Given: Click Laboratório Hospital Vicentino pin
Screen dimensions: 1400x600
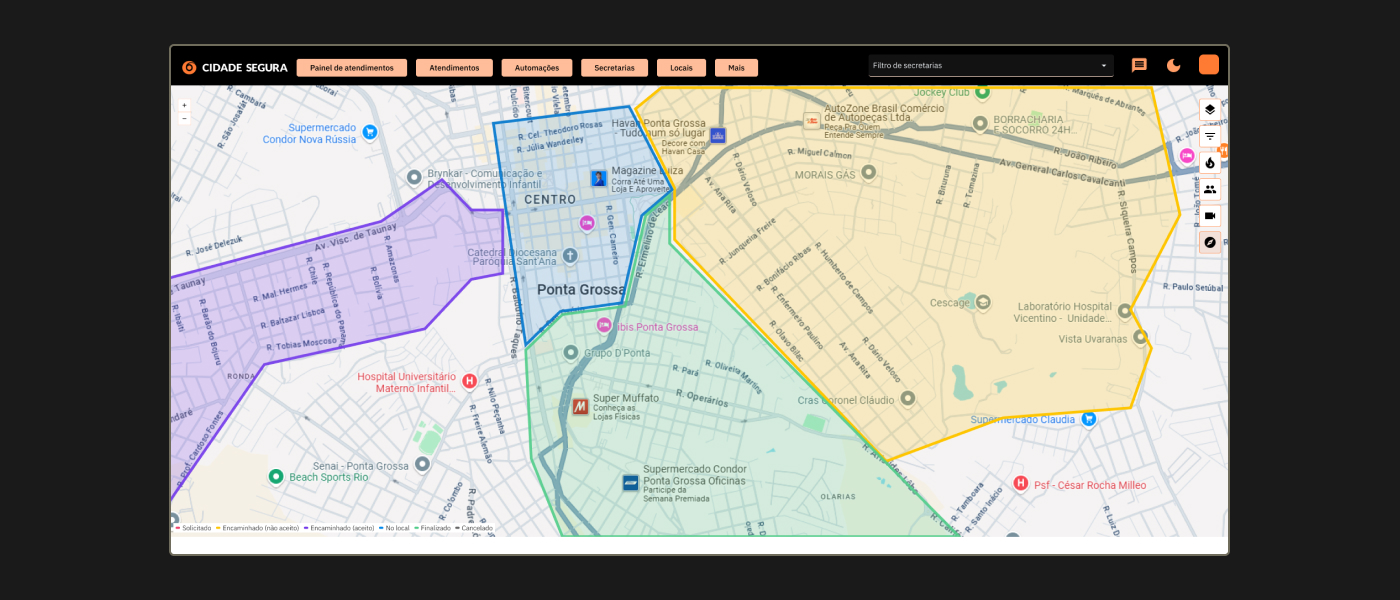Looking at the screenshot, I should point(1125,311).
